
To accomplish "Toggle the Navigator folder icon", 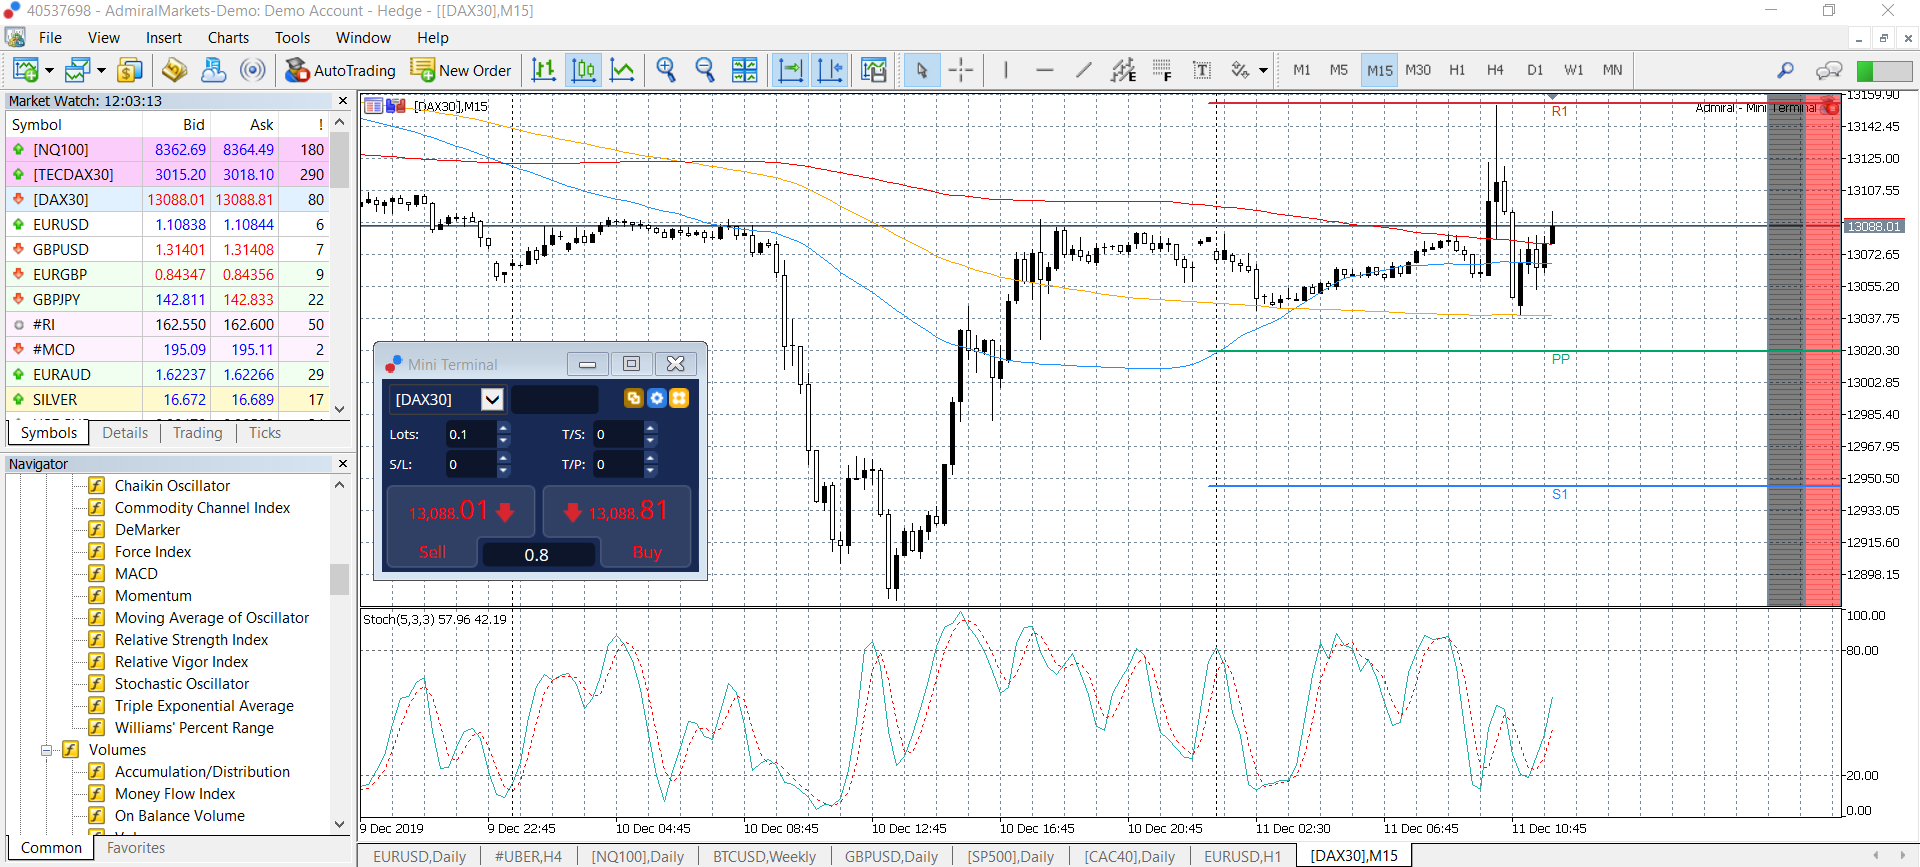I will tap(174, 70).
